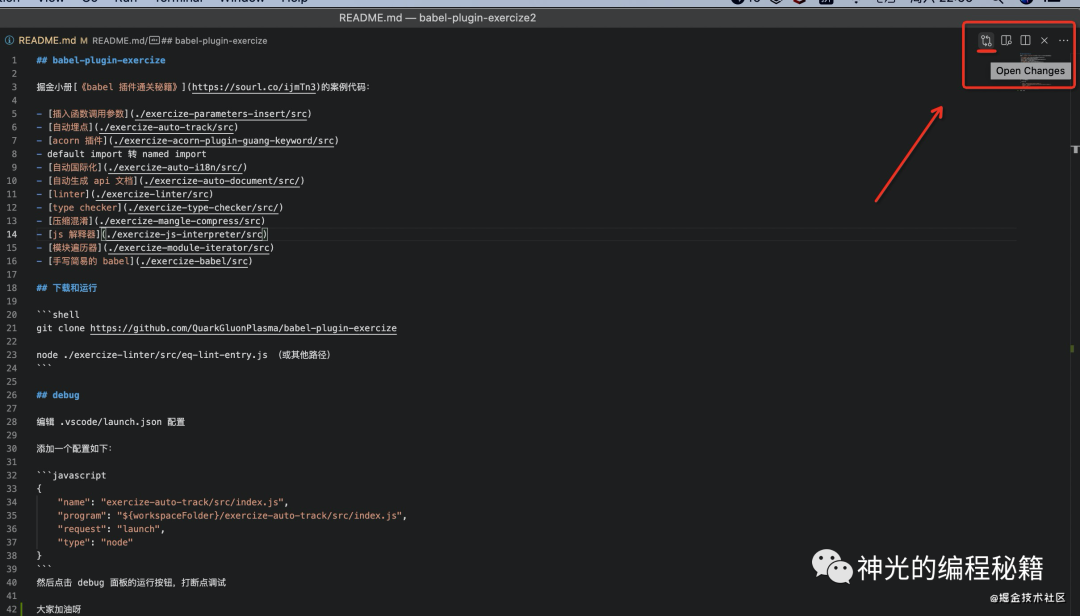Open the ./exercize-auto-track/src link

coord(166,127)
